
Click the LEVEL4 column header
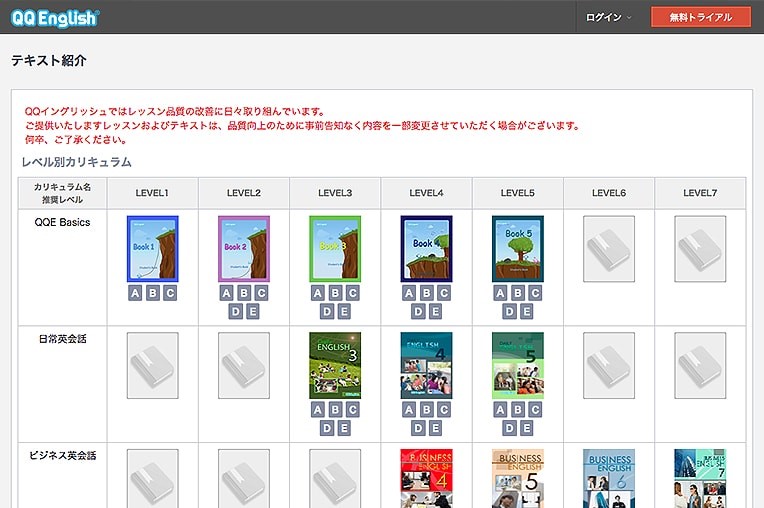426,193
